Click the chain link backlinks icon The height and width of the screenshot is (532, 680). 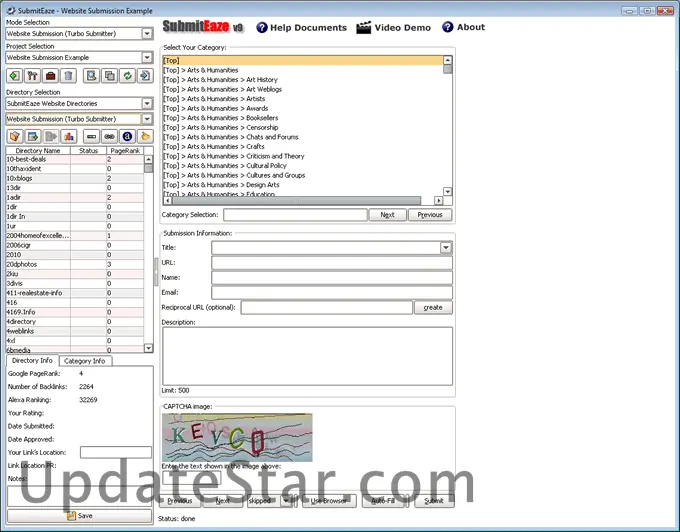click(x=109, y=137)
